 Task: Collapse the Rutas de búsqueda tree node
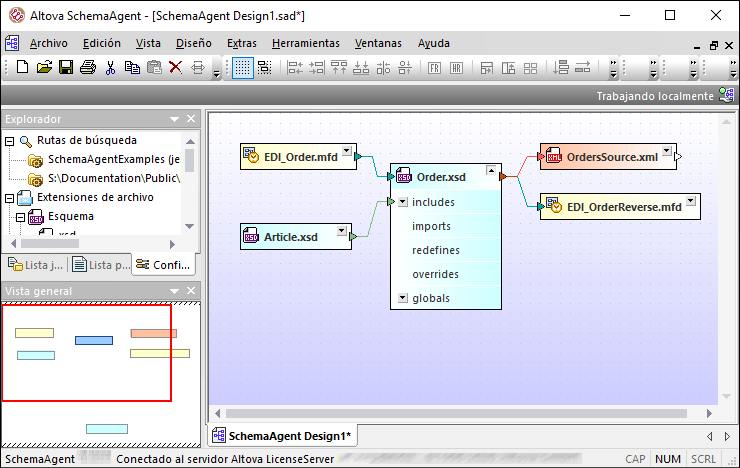pos(10,141)
